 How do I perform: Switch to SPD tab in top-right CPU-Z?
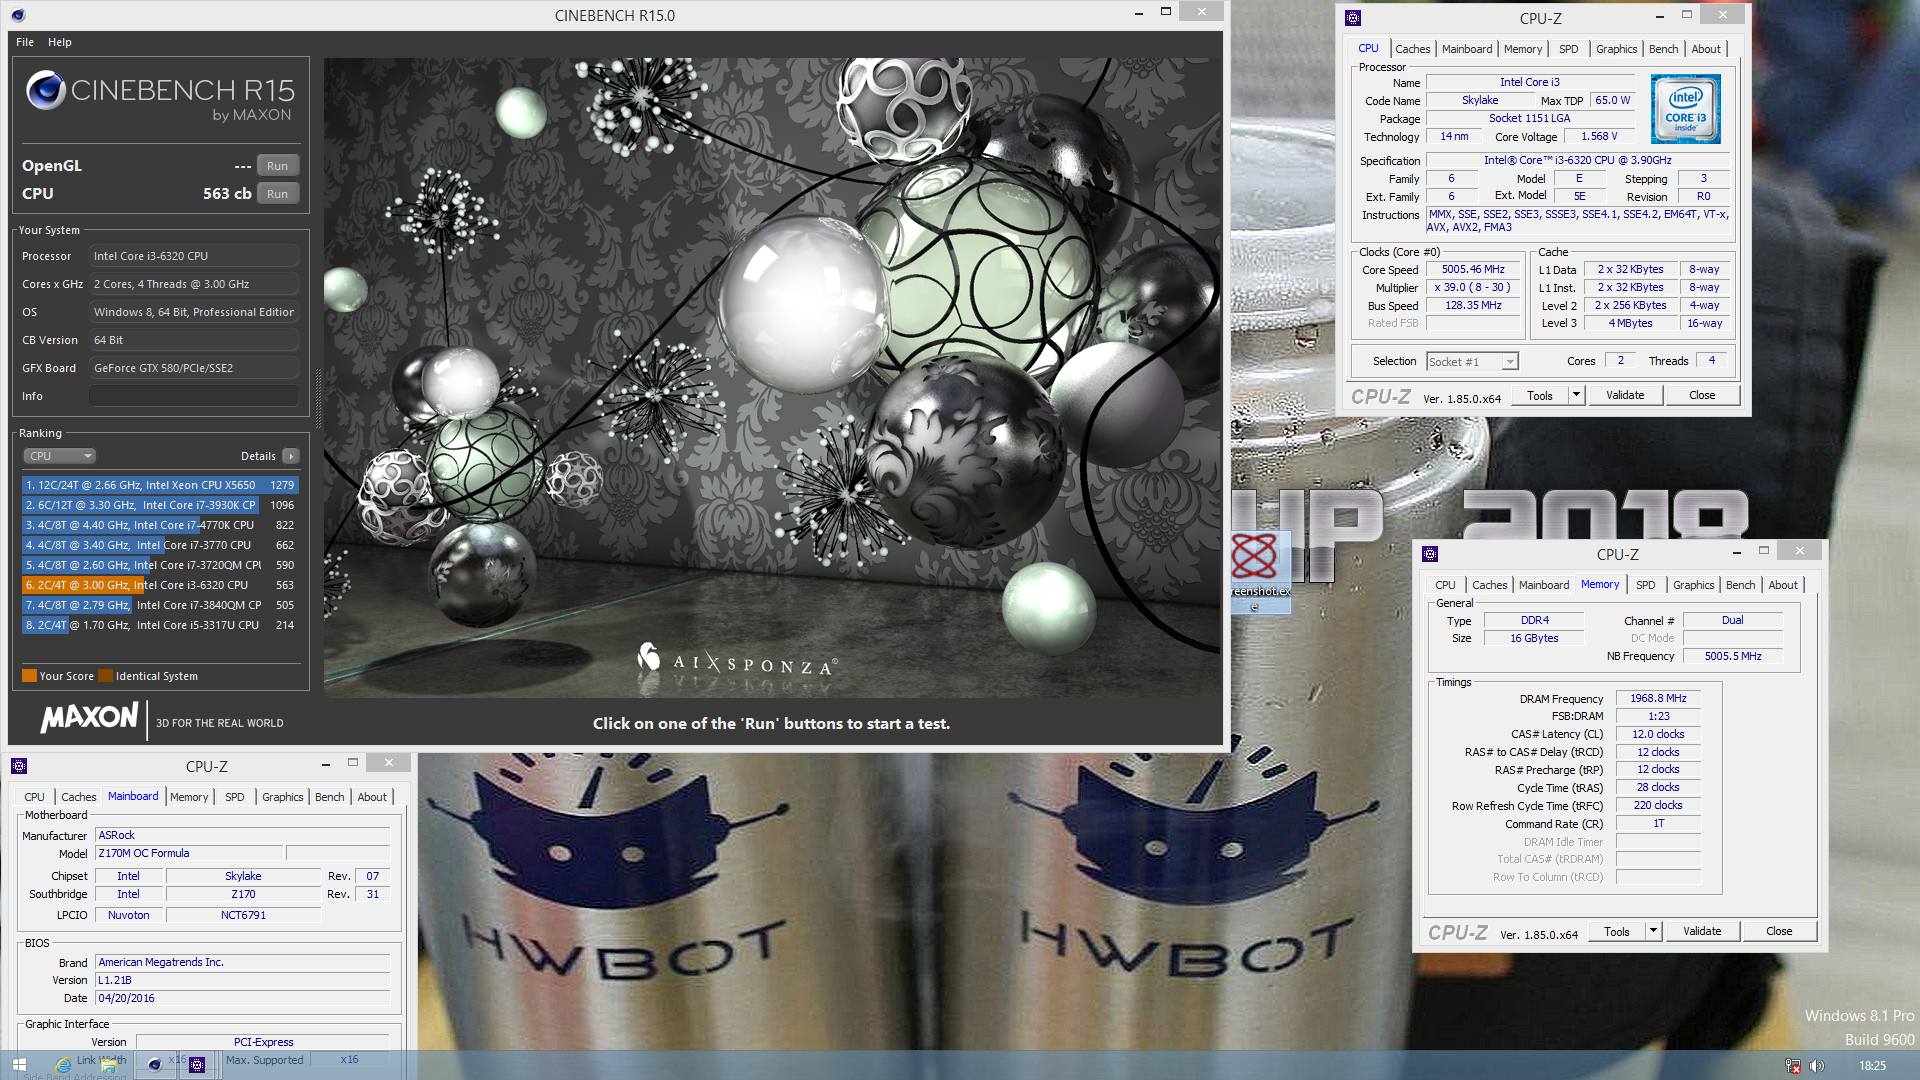click(x=1568, y=49)
